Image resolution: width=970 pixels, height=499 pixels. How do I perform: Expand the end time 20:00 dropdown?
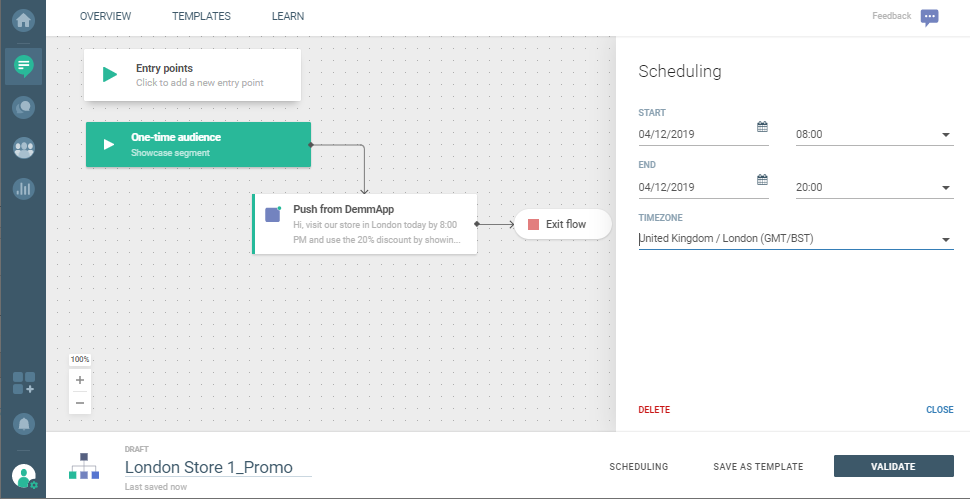(945, 188)
